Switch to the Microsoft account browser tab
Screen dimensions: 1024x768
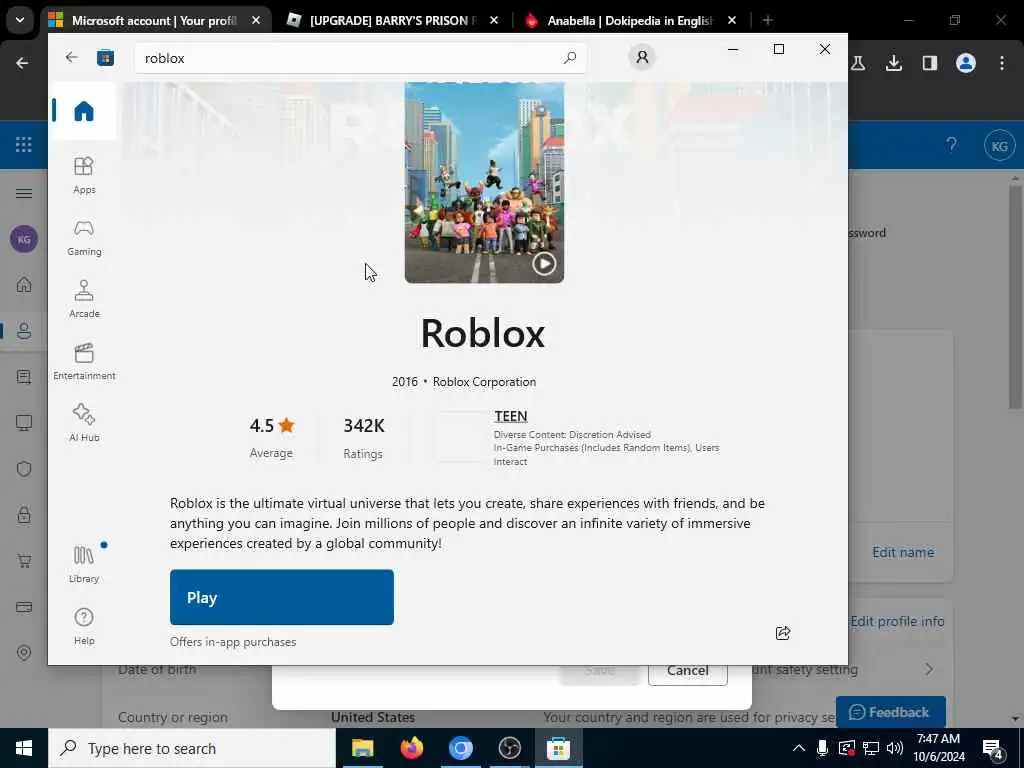click(x=153, y=20)
